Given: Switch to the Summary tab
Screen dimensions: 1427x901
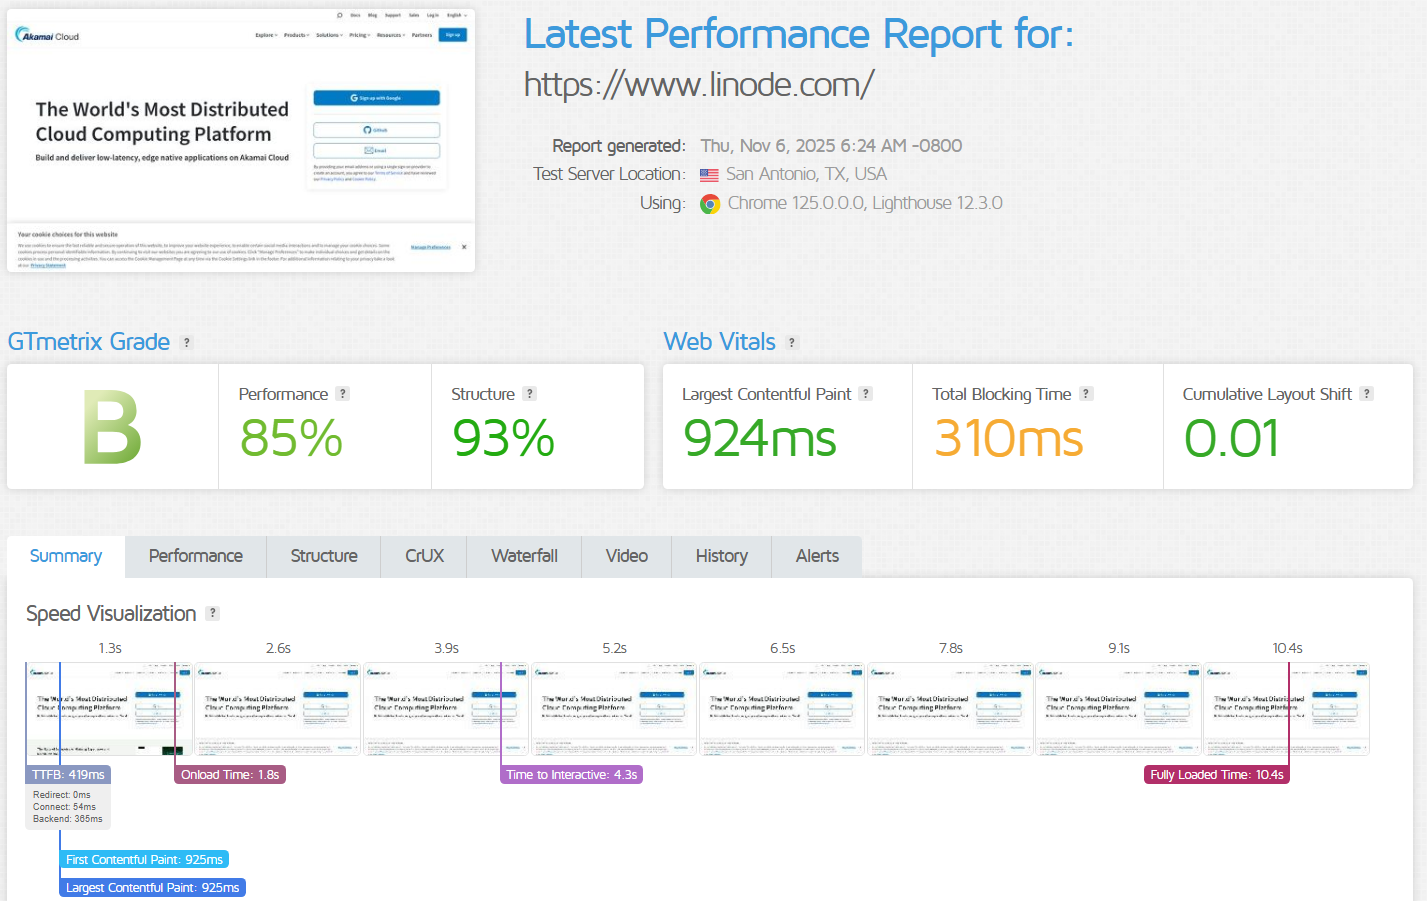Looking at the screenshot, I should pyautogui.click(x=66, y=556).
